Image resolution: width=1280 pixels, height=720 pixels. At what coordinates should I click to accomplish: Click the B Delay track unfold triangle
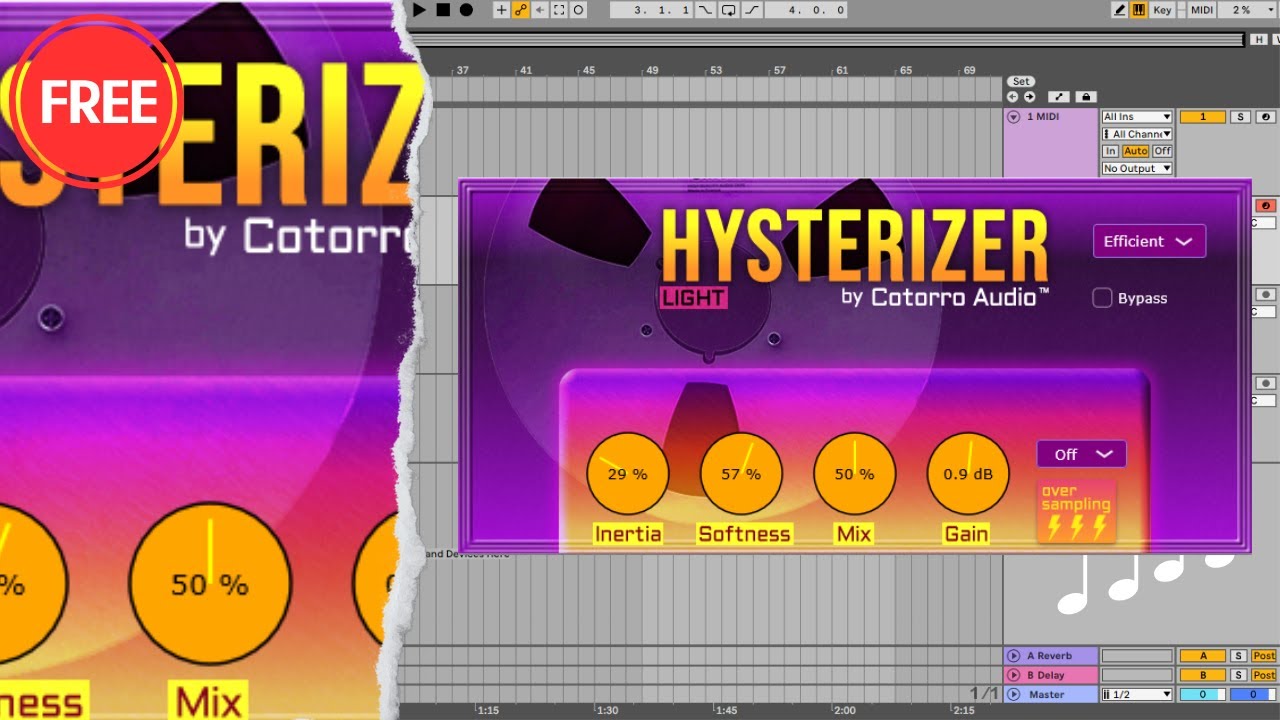1013,675
